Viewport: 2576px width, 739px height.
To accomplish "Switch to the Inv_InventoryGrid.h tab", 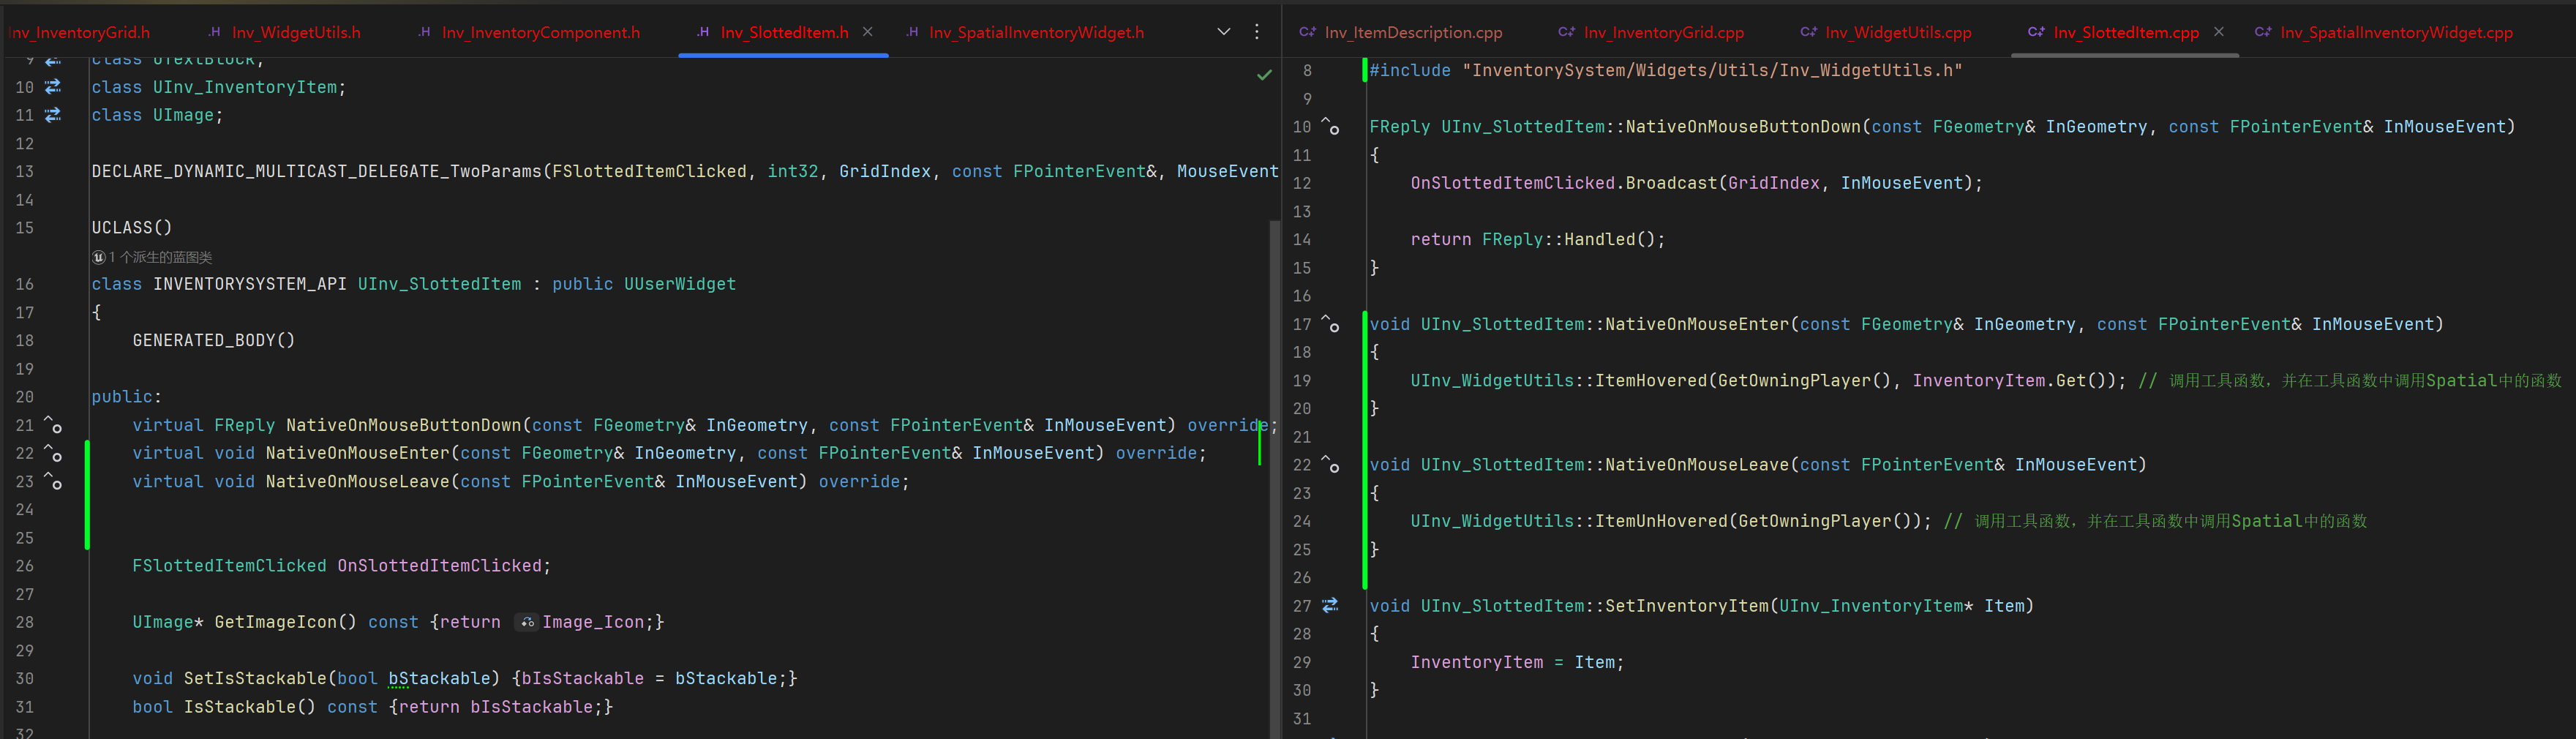I will tap(79, 32).
